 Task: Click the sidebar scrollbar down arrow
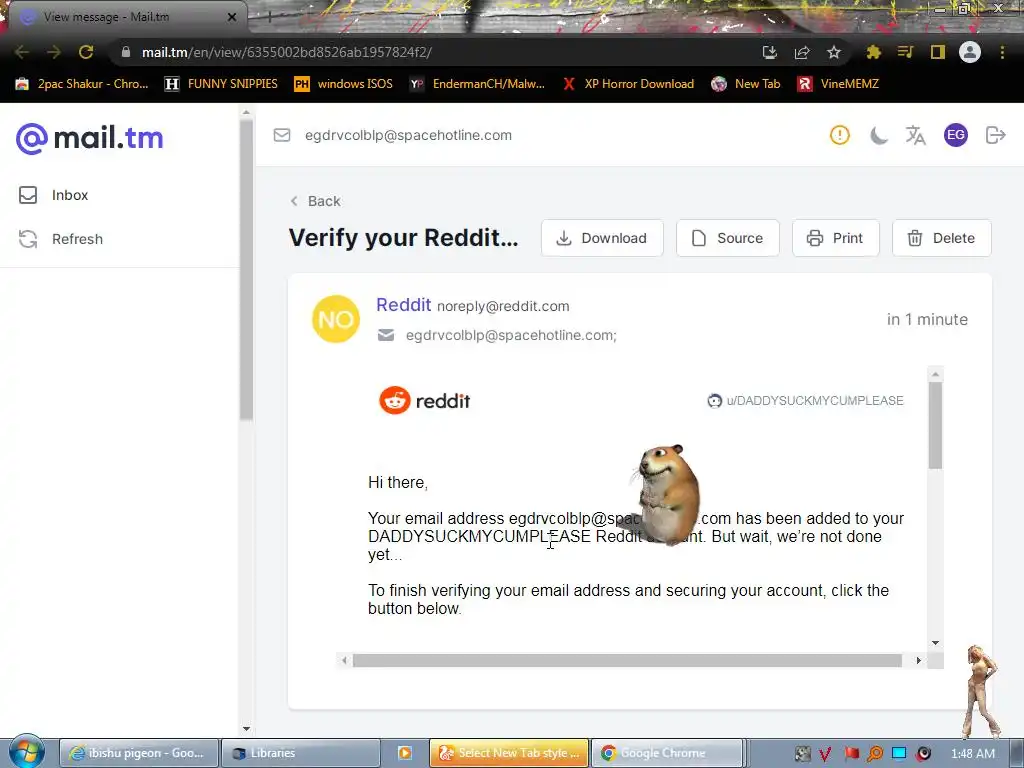coord(246,729)
